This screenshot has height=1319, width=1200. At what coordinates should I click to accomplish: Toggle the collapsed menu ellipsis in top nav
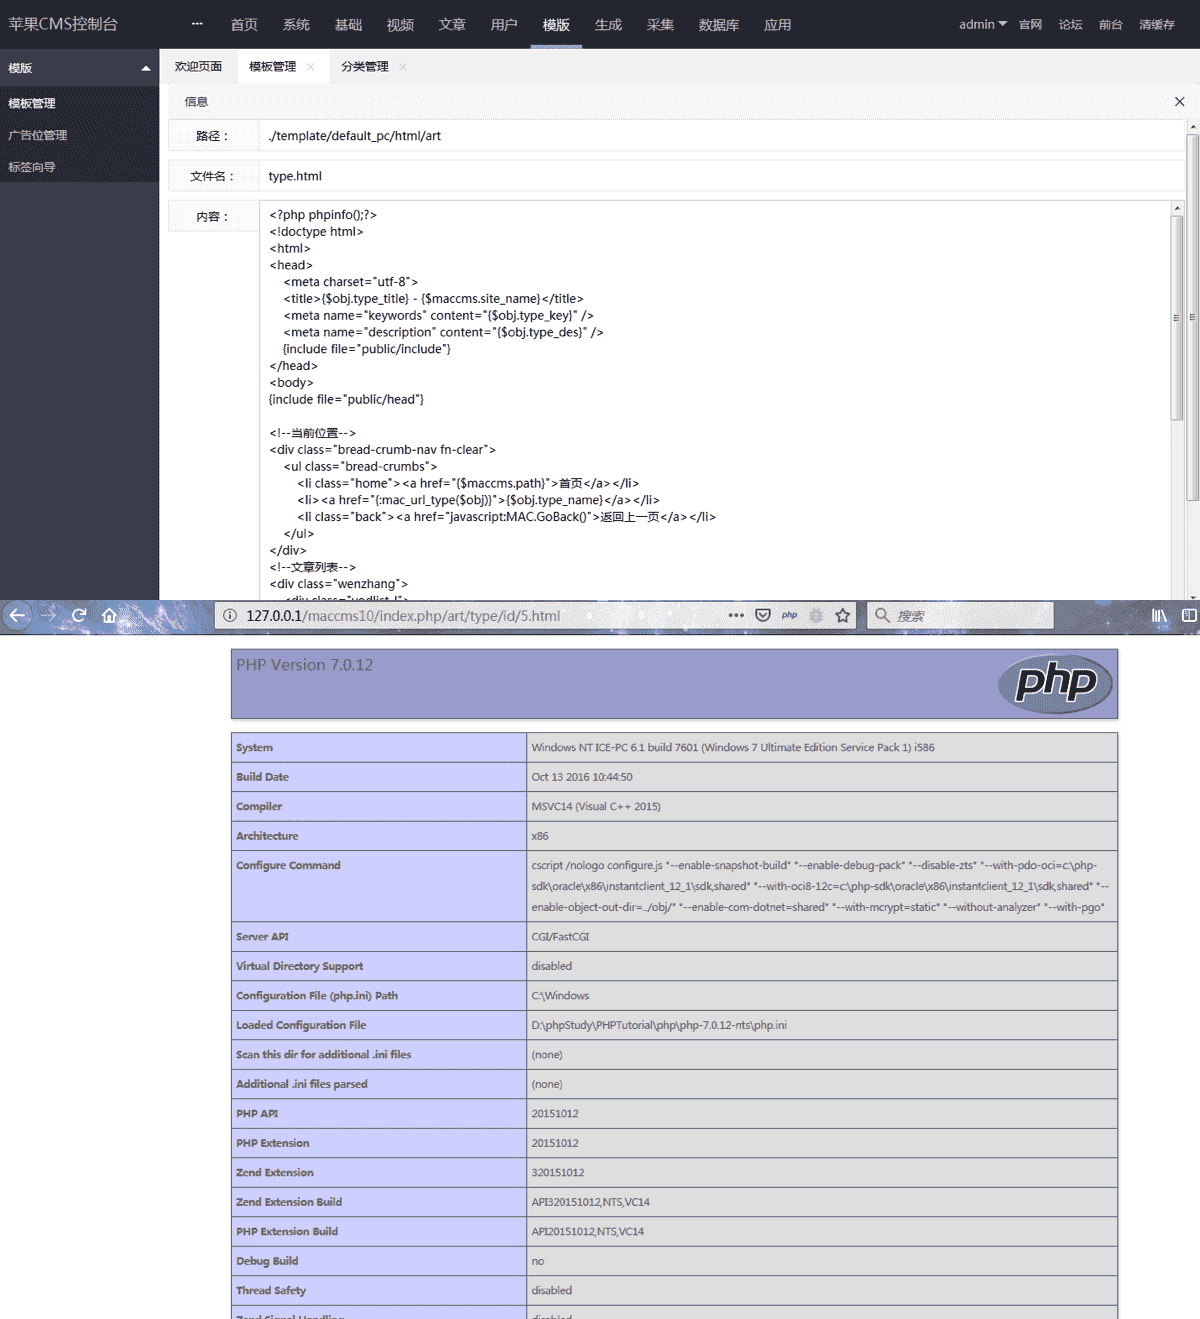[197, 24]
